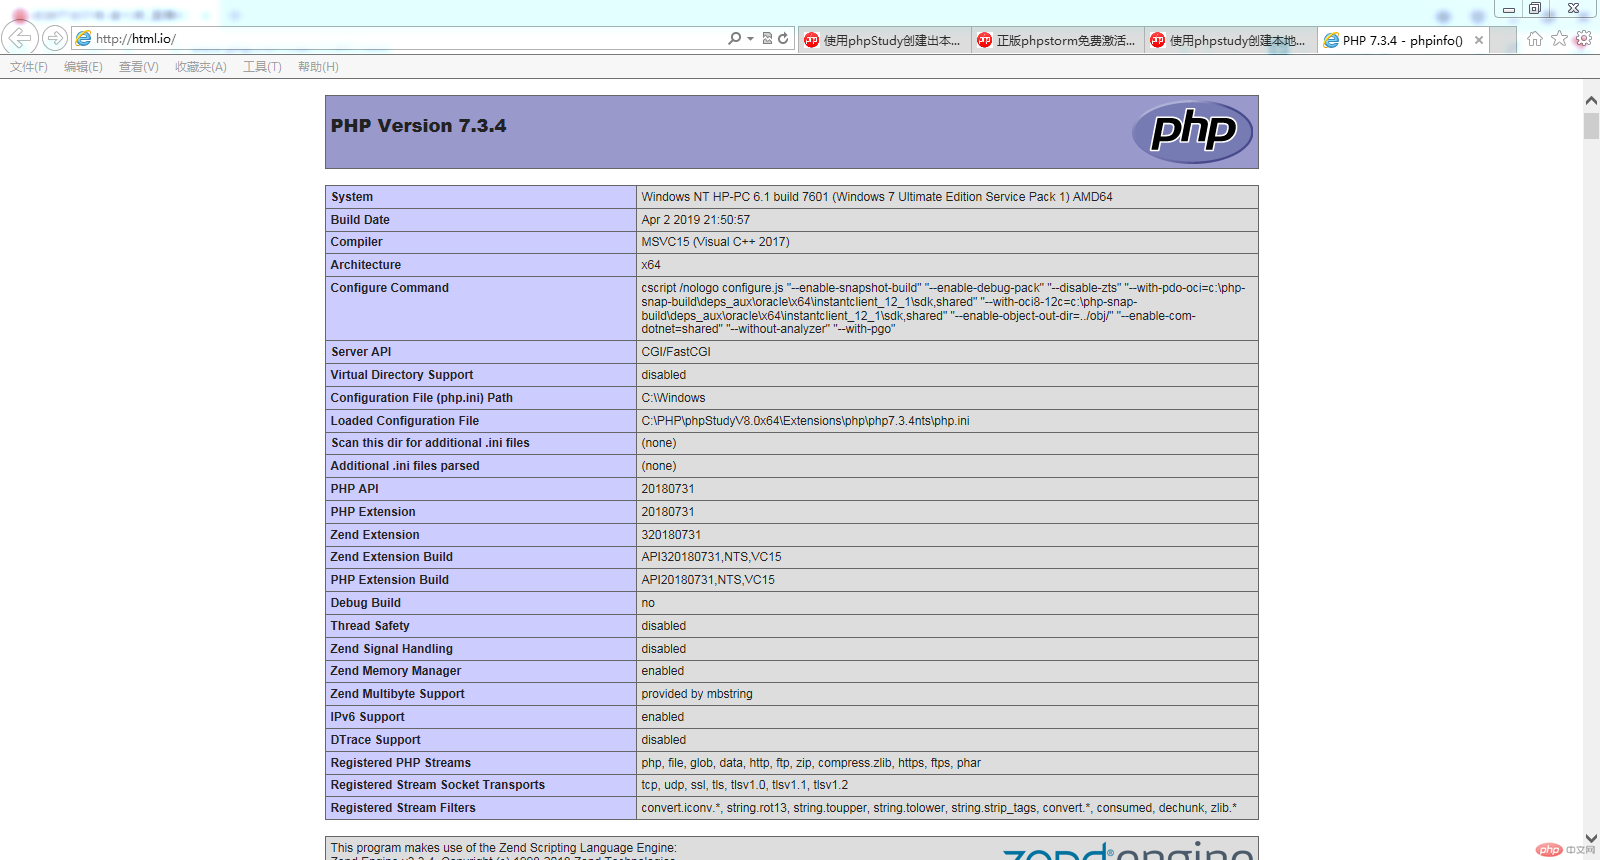Click the Loaded Configuration File label

(x=404, y=421)
